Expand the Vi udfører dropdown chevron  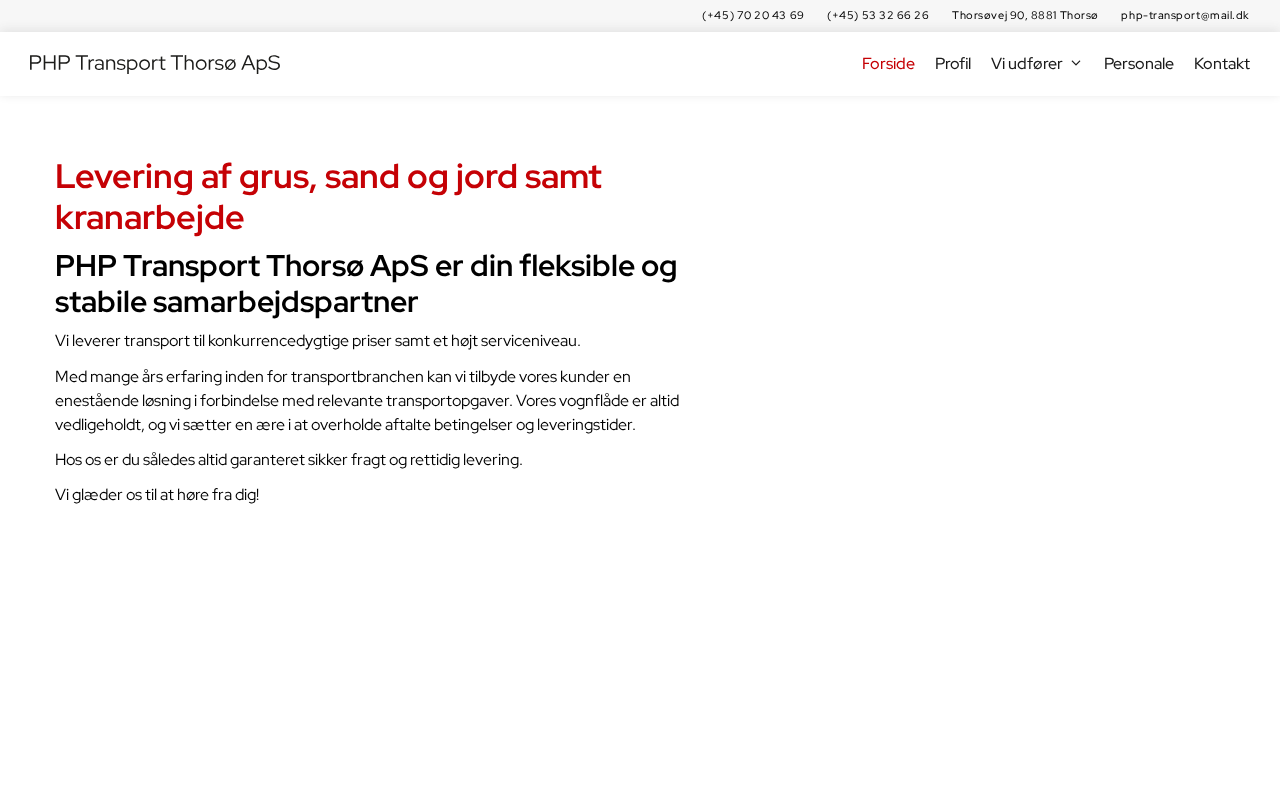[1076, 63]
